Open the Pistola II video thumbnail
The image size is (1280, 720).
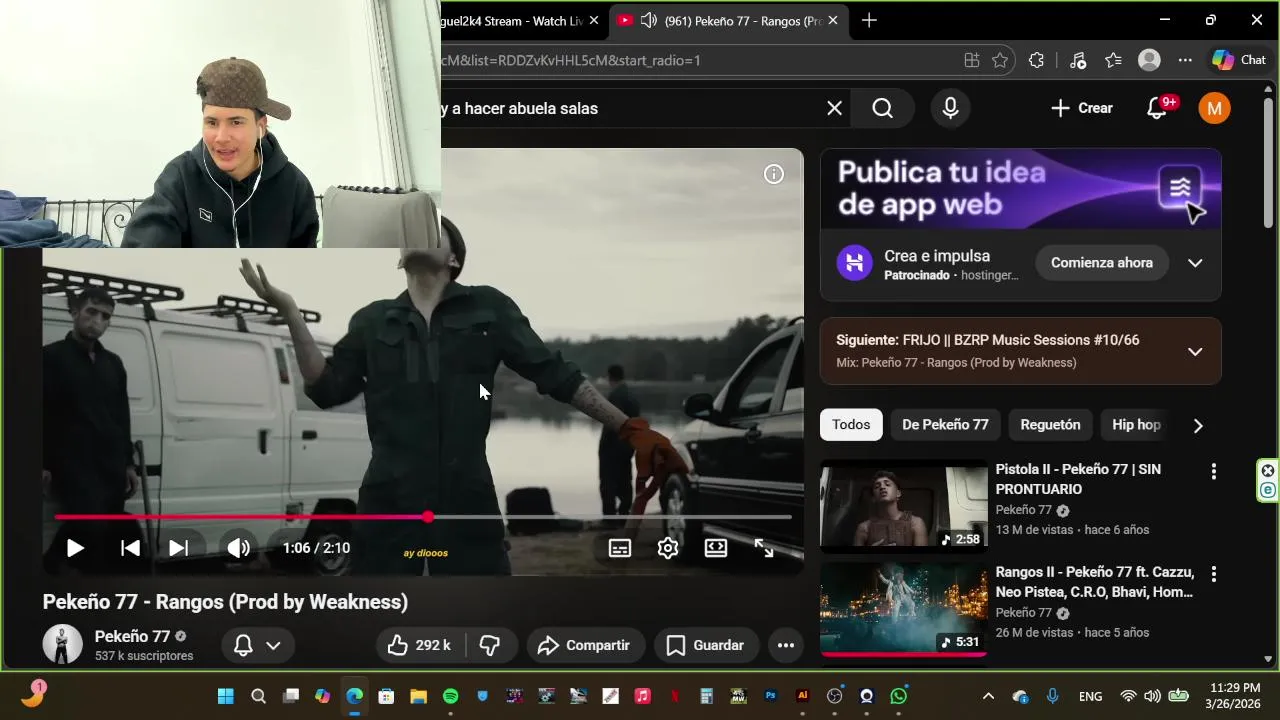coord(904,506)
